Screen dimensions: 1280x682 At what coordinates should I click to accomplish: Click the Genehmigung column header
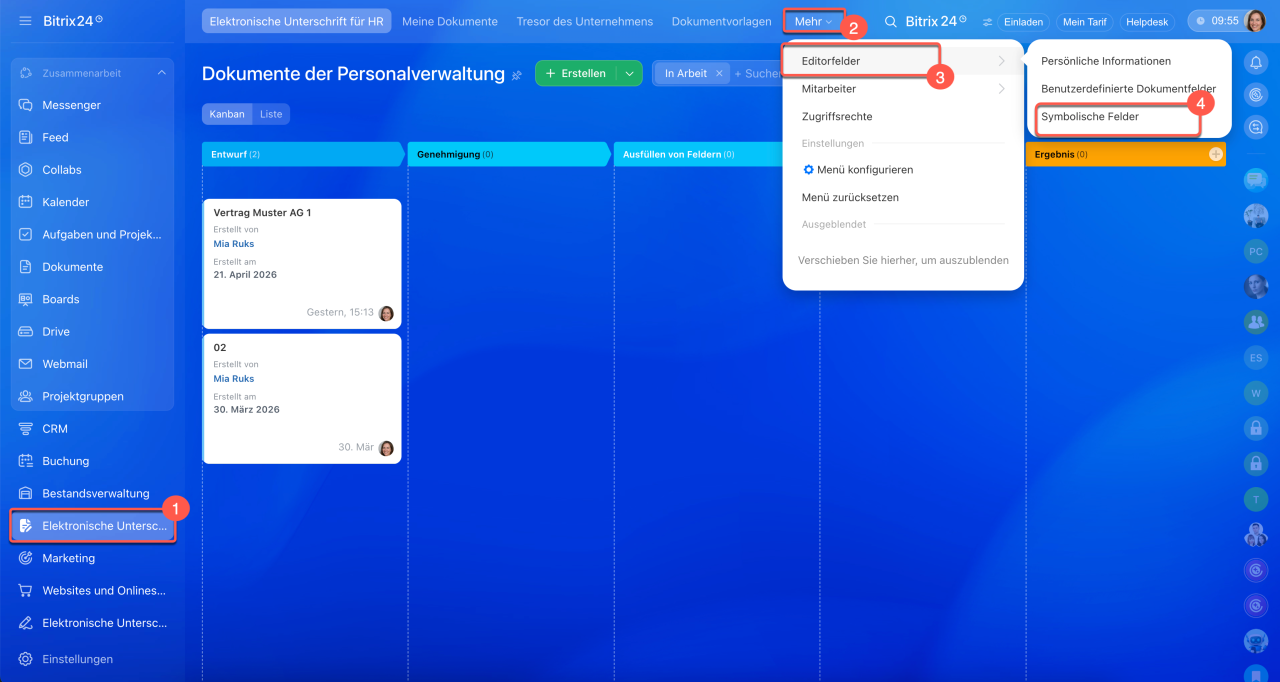(508, 155)
